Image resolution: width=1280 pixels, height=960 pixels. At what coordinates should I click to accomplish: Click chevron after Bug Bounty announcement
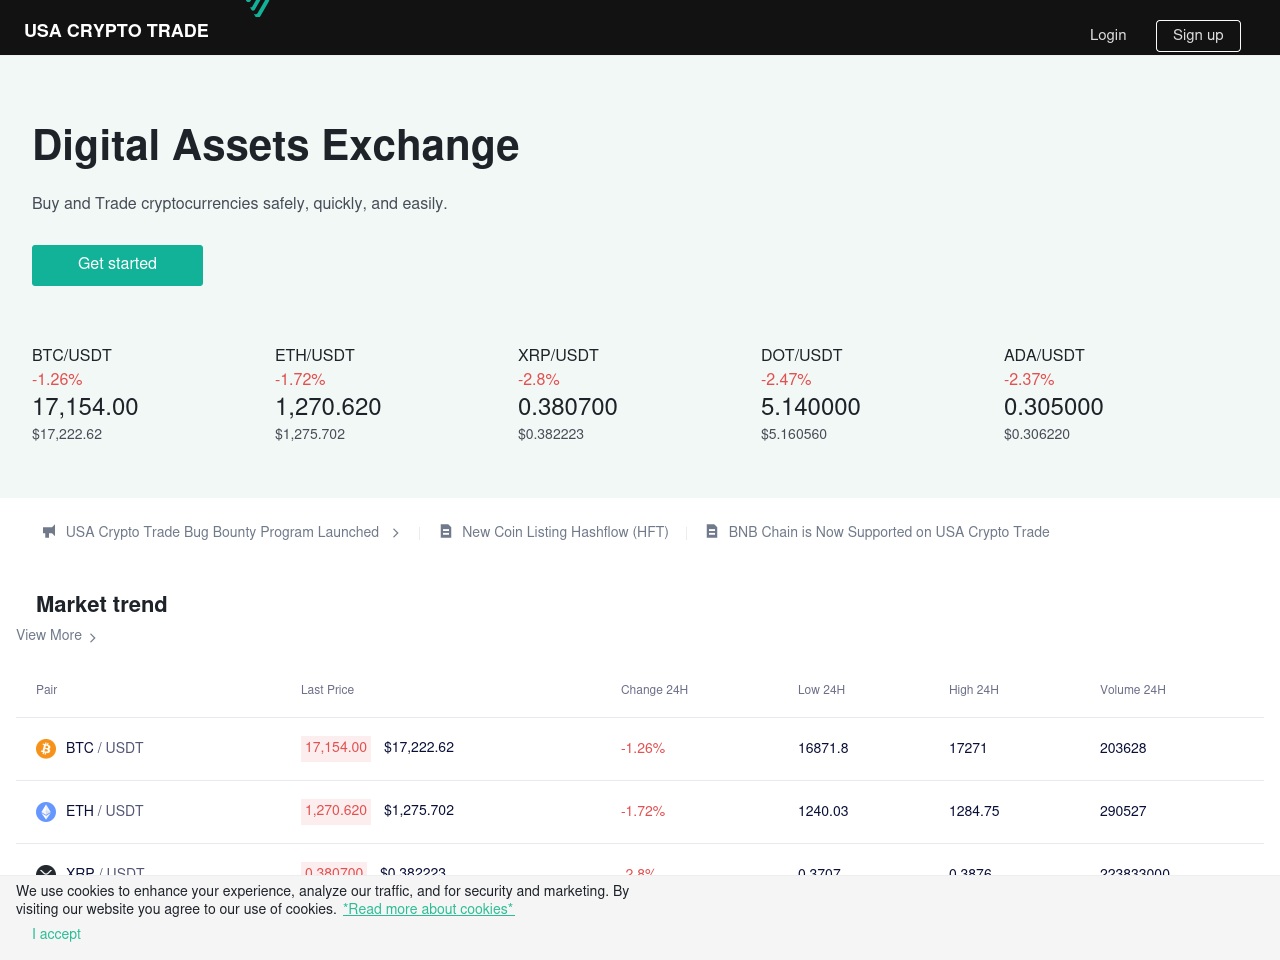396,533
